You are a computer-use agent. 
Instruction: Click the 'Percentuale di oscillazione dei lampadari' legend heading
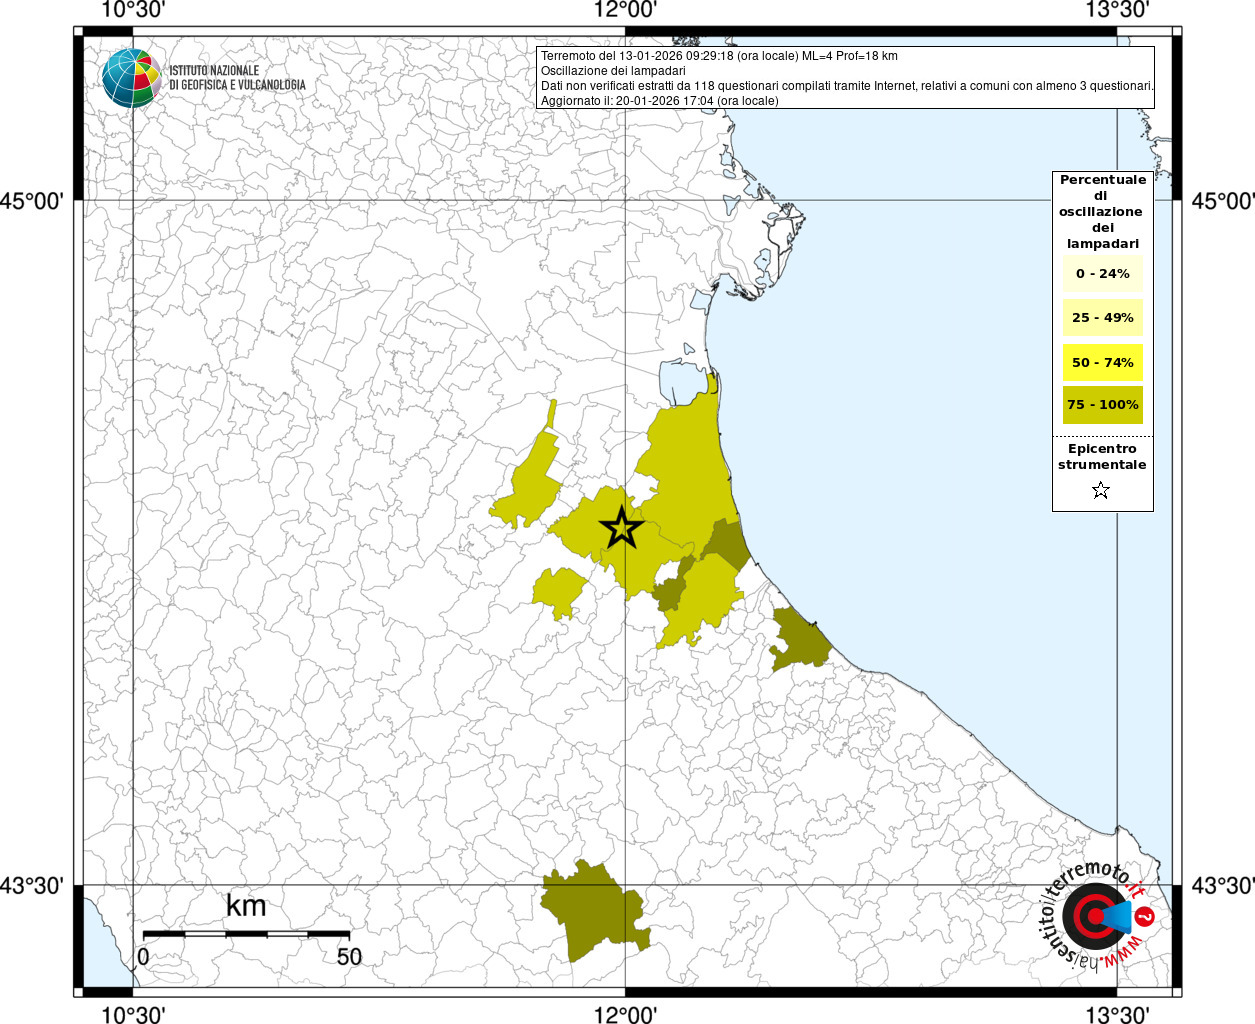tap(1102, 211)
